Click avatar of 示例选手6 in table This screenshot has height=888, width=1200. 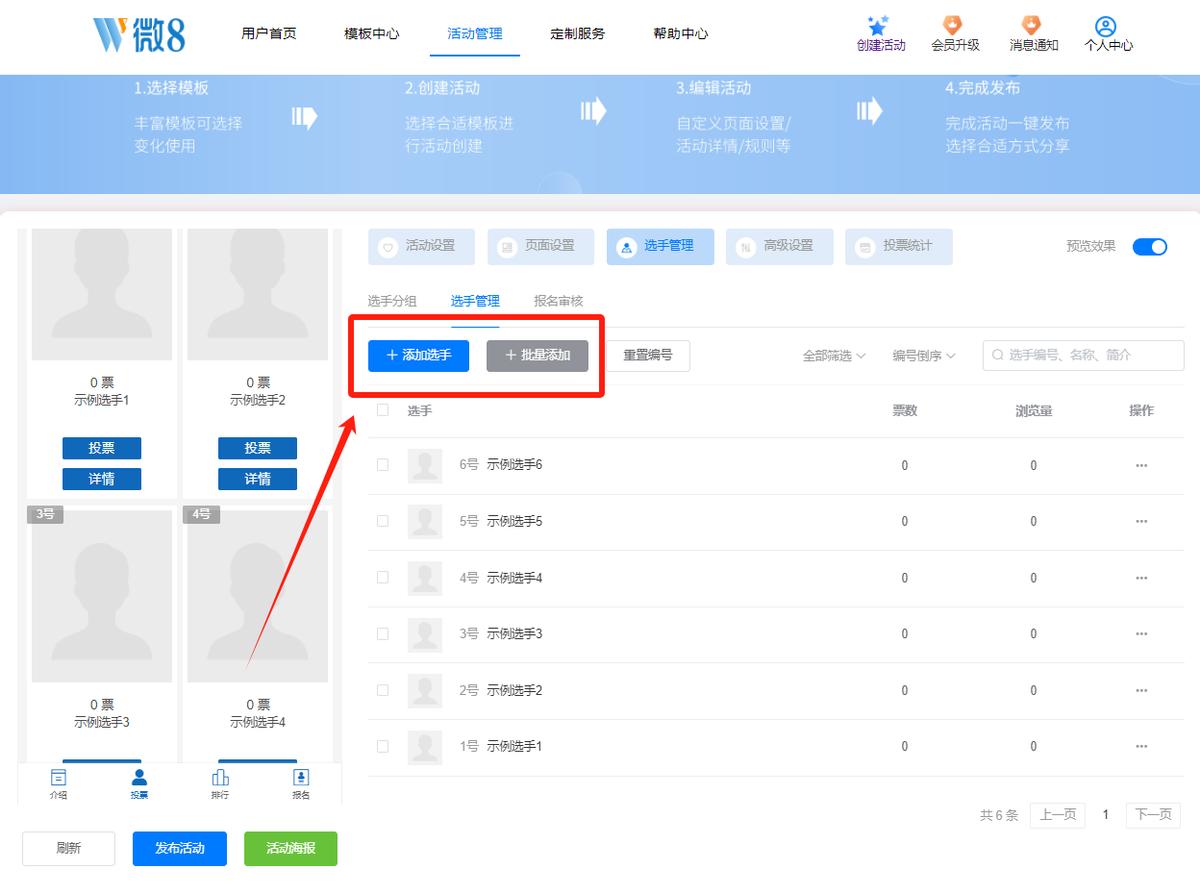click(425, 465)
